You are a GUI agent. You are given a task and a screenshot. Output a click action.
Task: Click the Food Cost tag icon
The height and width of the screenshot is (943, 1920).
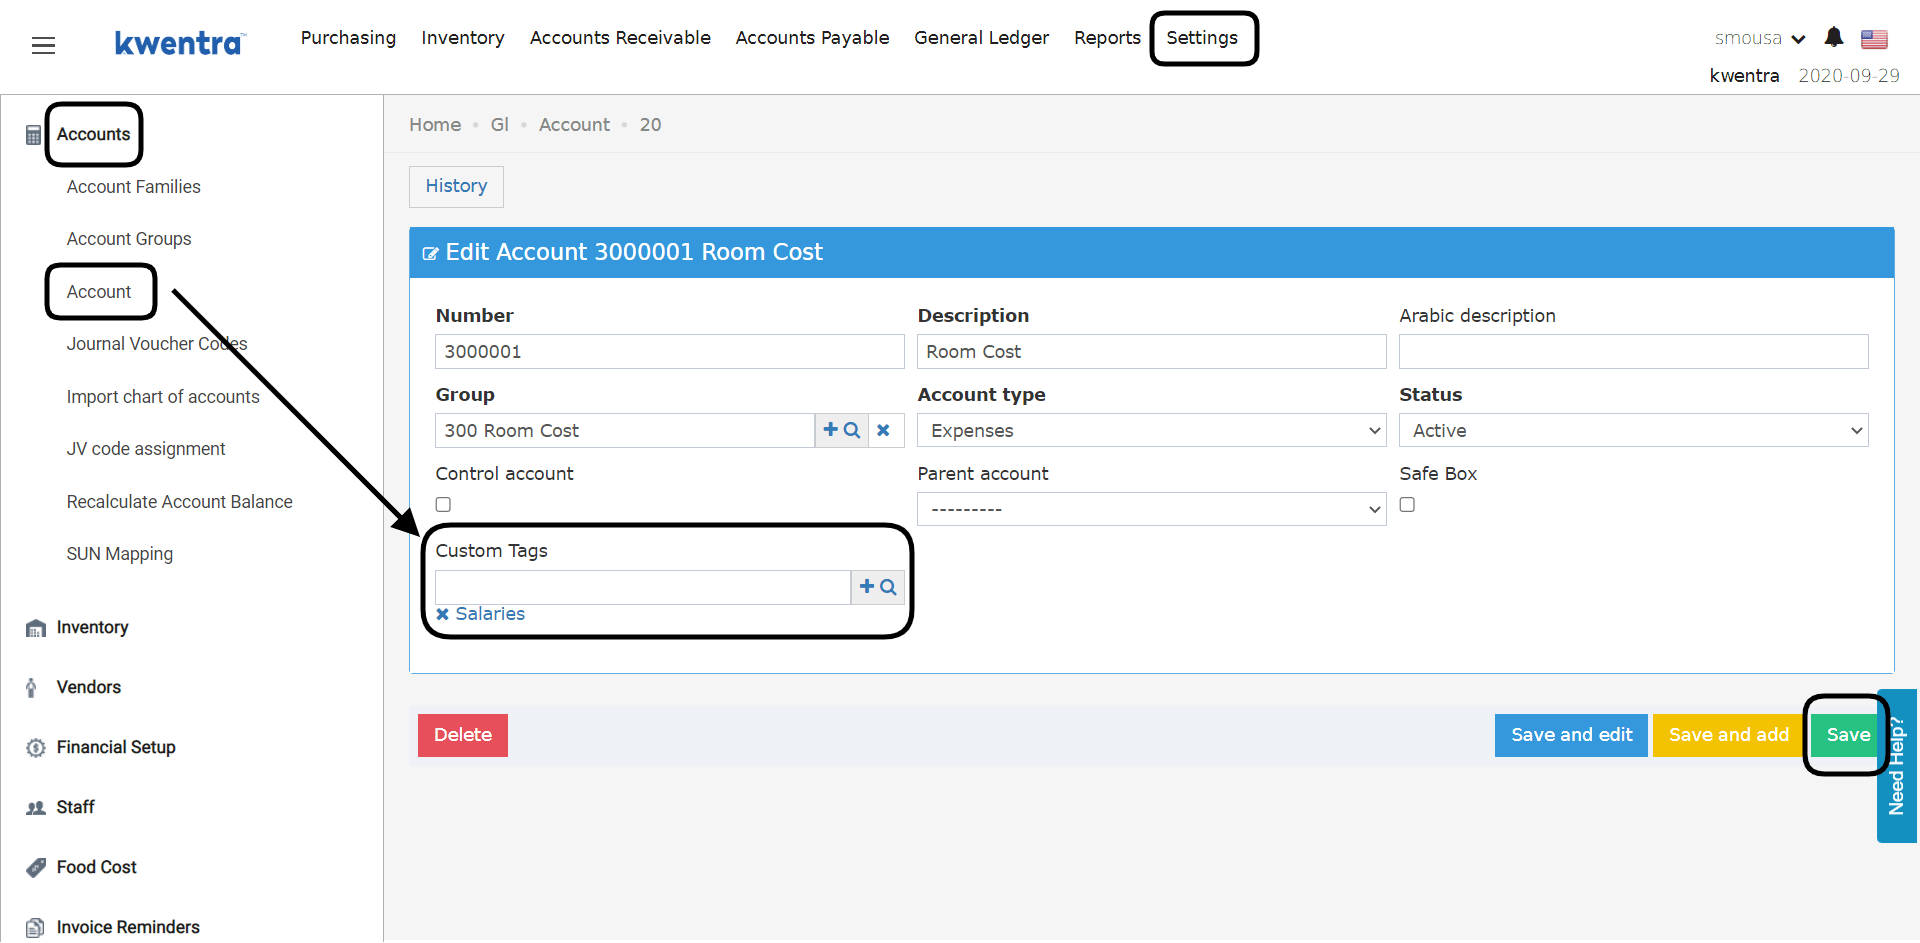[36, 868]
